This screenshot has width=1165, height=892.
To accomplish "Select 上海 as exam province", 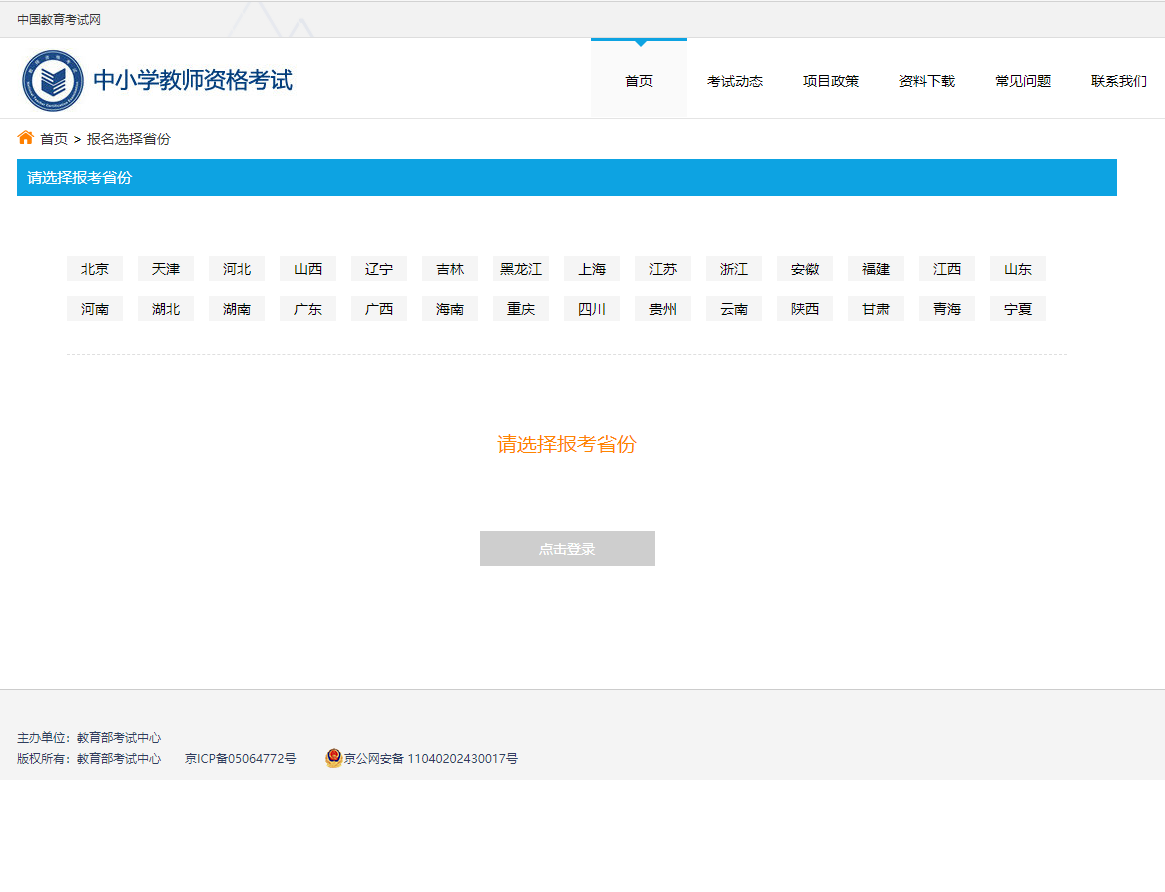I will [x=592, y=269].
